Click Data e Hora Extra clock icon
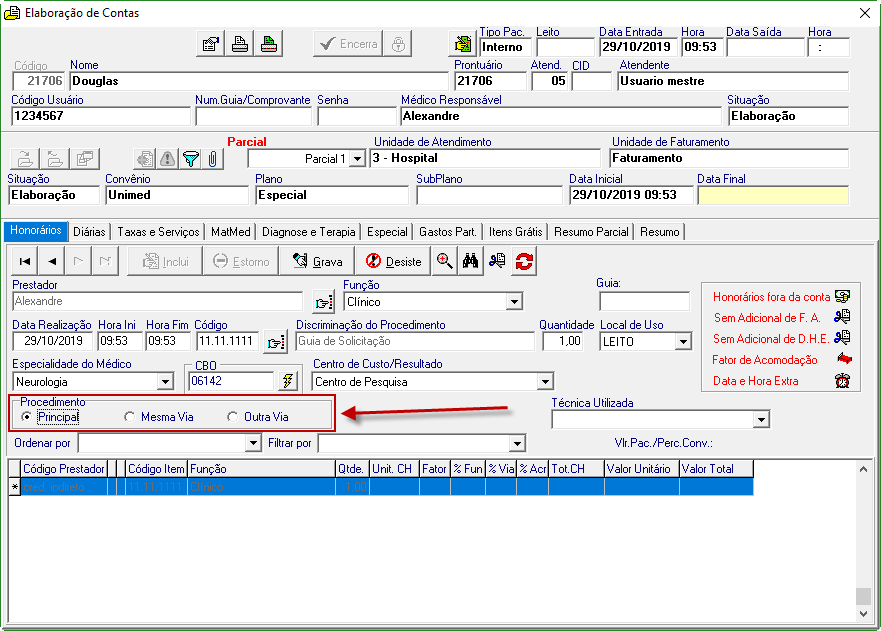This screenshot has height=631, width=881. tap(842, 381)
